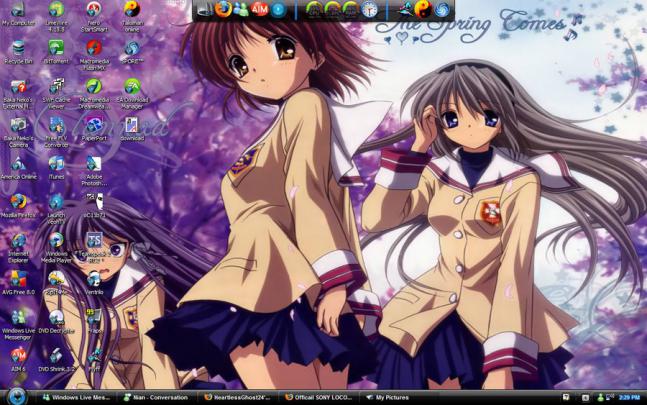
Task: Click the Firefox icon in top dock
Action: click(x=223, y=9)
